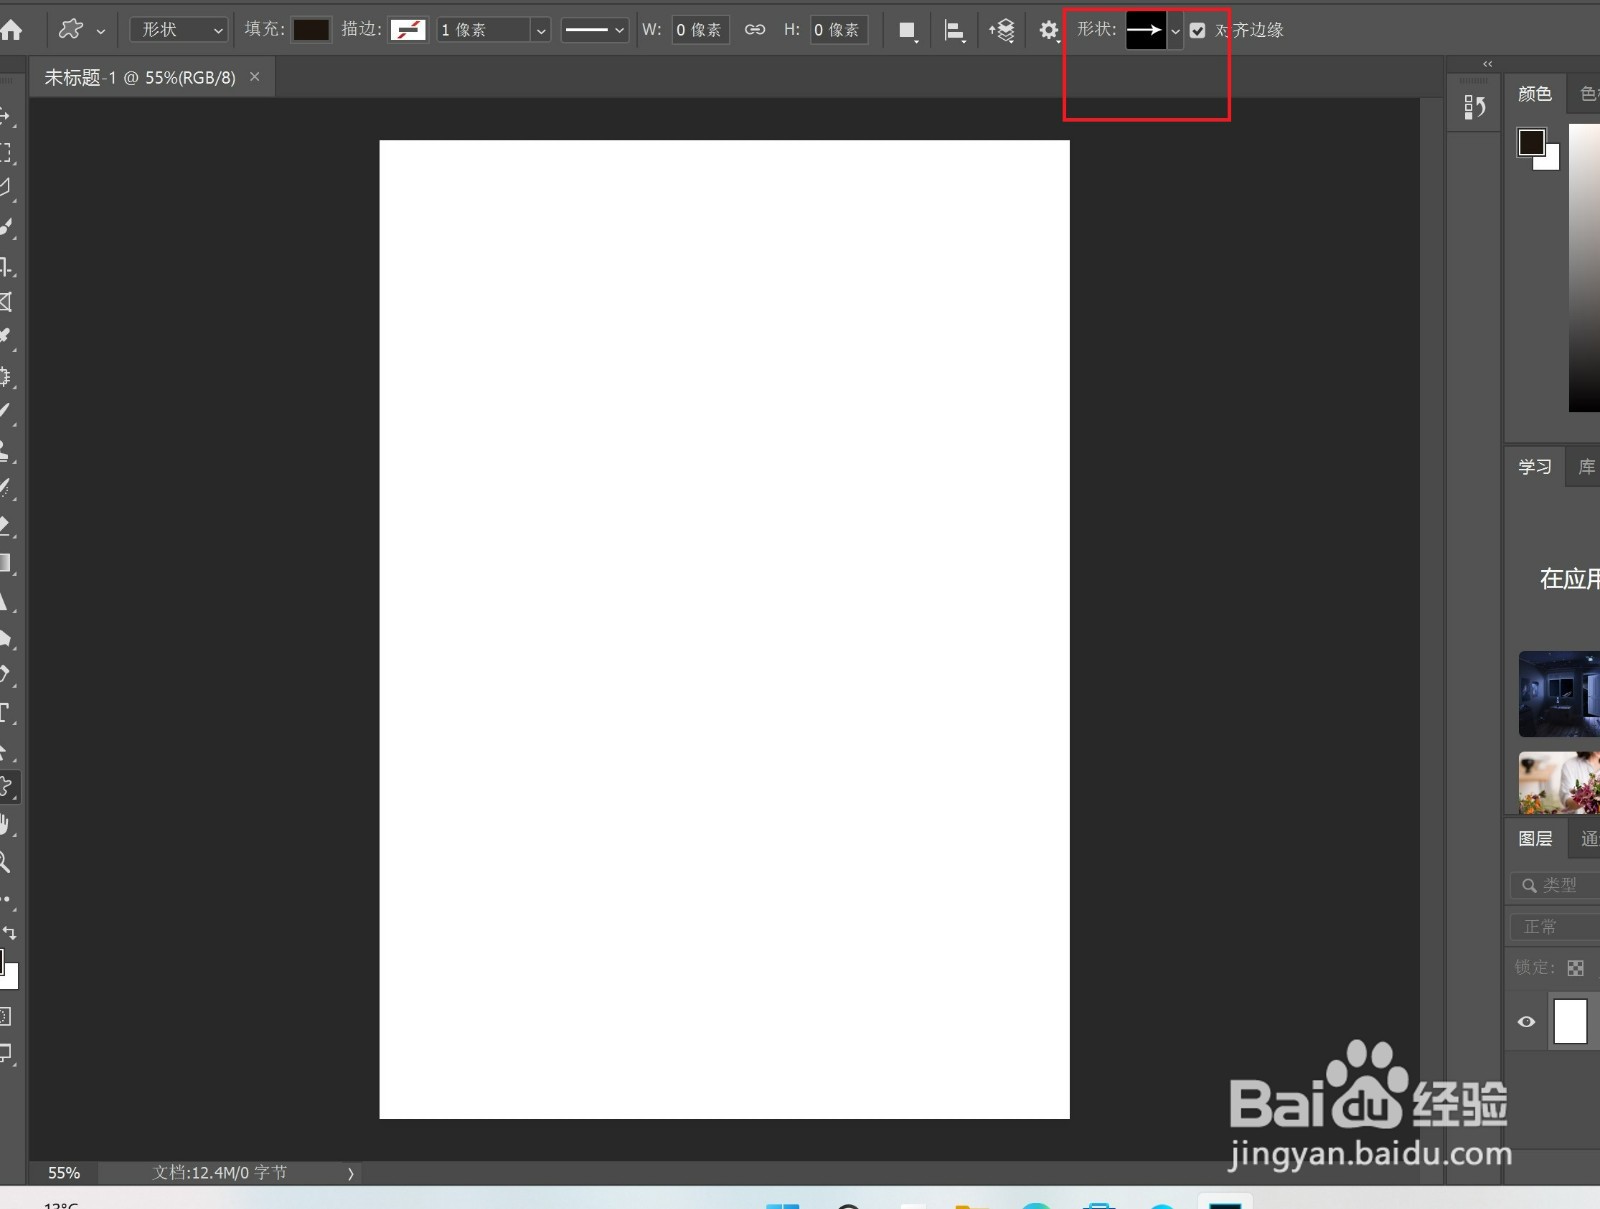The width and height of the screenshot is (1600, 1209).
Task: Open the 填充 fill color swatch
Action: (311, 30)
